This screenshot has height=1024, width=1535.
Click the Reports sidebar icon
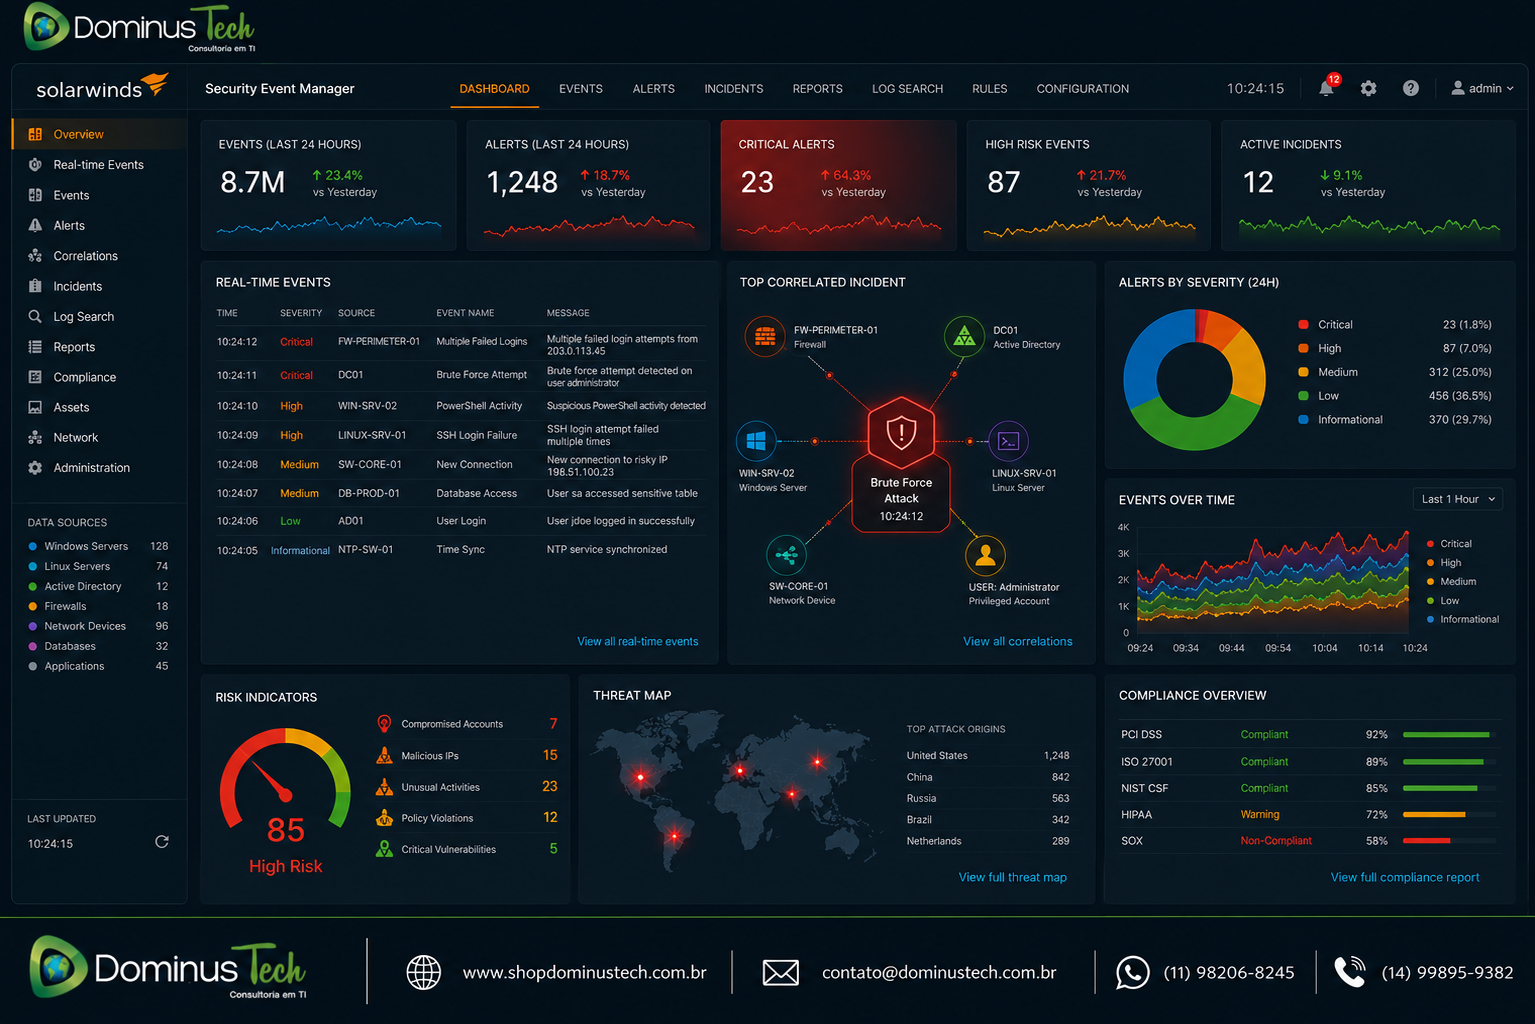click(x=35, y=347)
